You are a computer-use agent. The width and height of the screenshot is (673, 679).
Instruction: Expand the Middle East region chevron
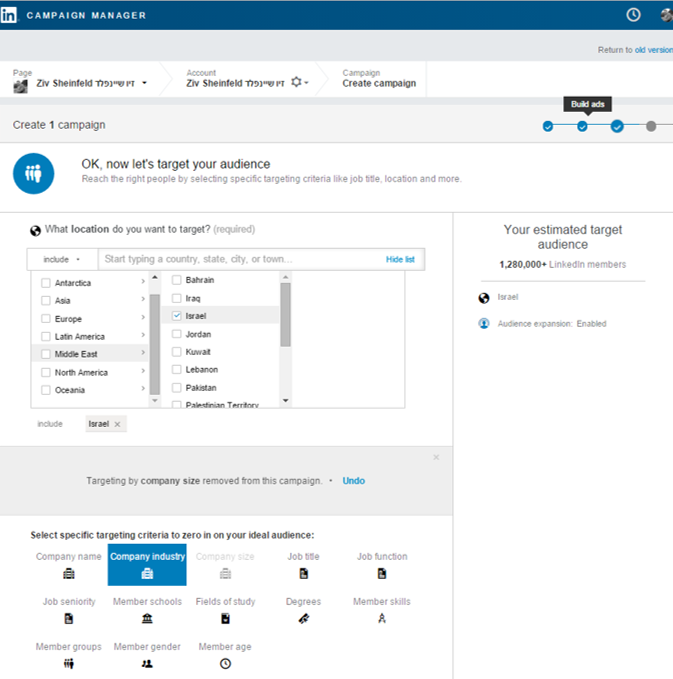pos(143,353)
